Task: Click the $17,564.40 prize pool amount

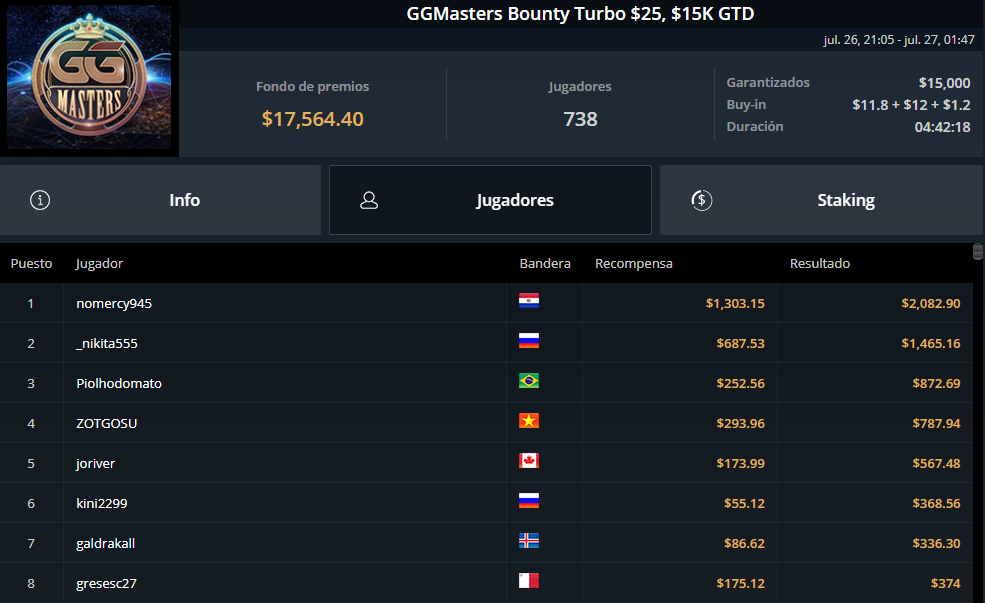Action: [x=313, y=119]
